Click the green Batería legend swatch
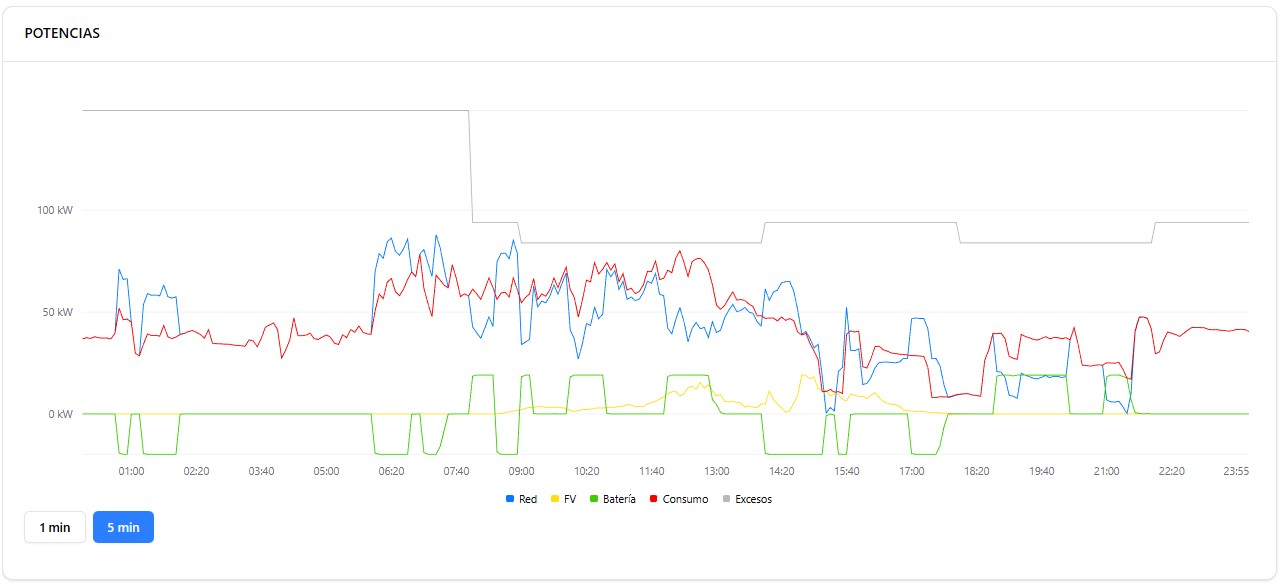Viewport: 1280px width, 584px height. pyautogui.click(x=594, y=499)
